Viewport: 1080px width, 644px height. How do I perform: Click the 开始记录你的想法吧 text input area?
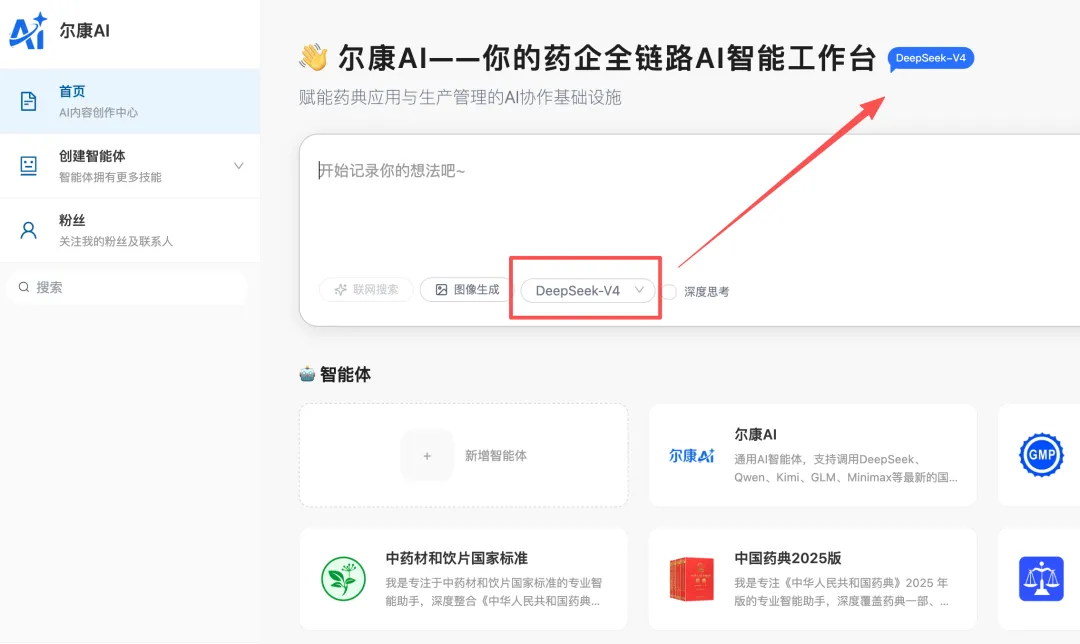click(x=689, y=207)
